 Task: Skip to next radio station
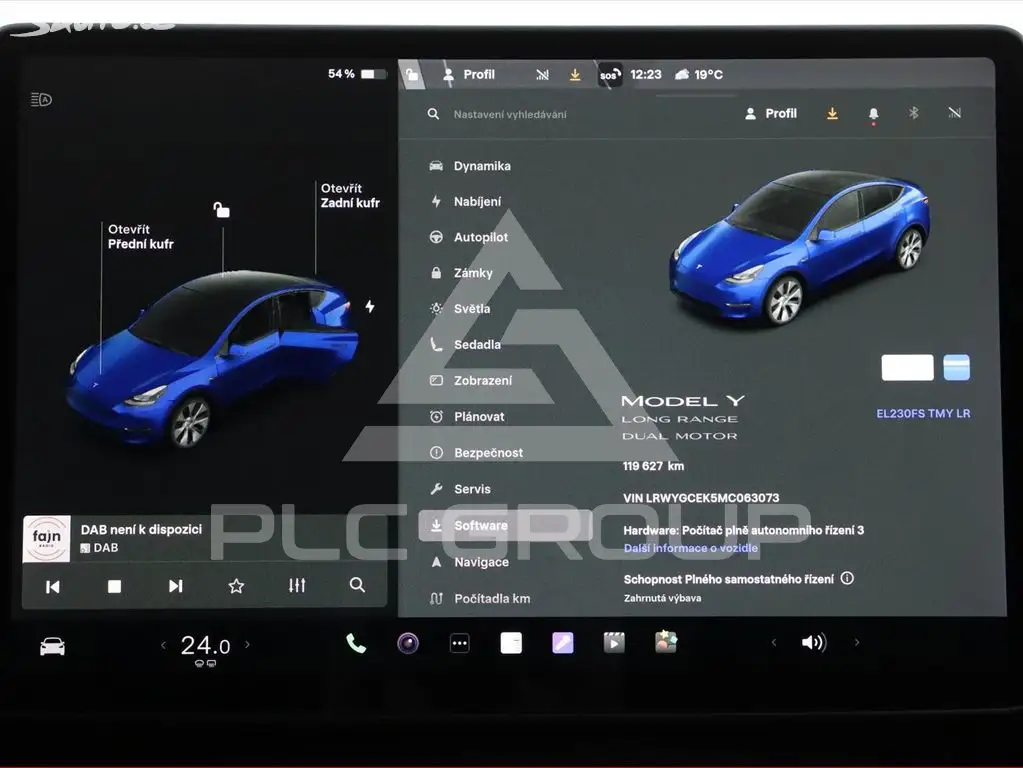pyautogui.click(x=176, y=586)
